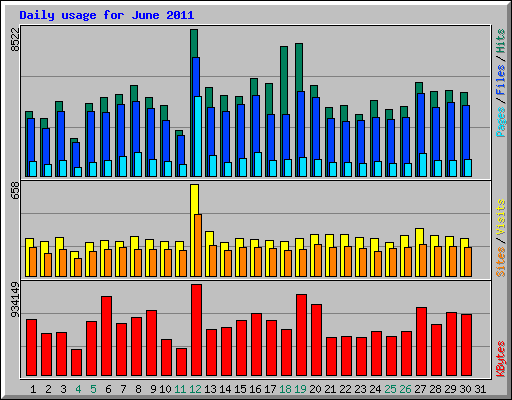This screenshot has height=400, width=512.
Task: Click the green hits bar for day 4
Action: pyautogui.click(x=74, y=140)
